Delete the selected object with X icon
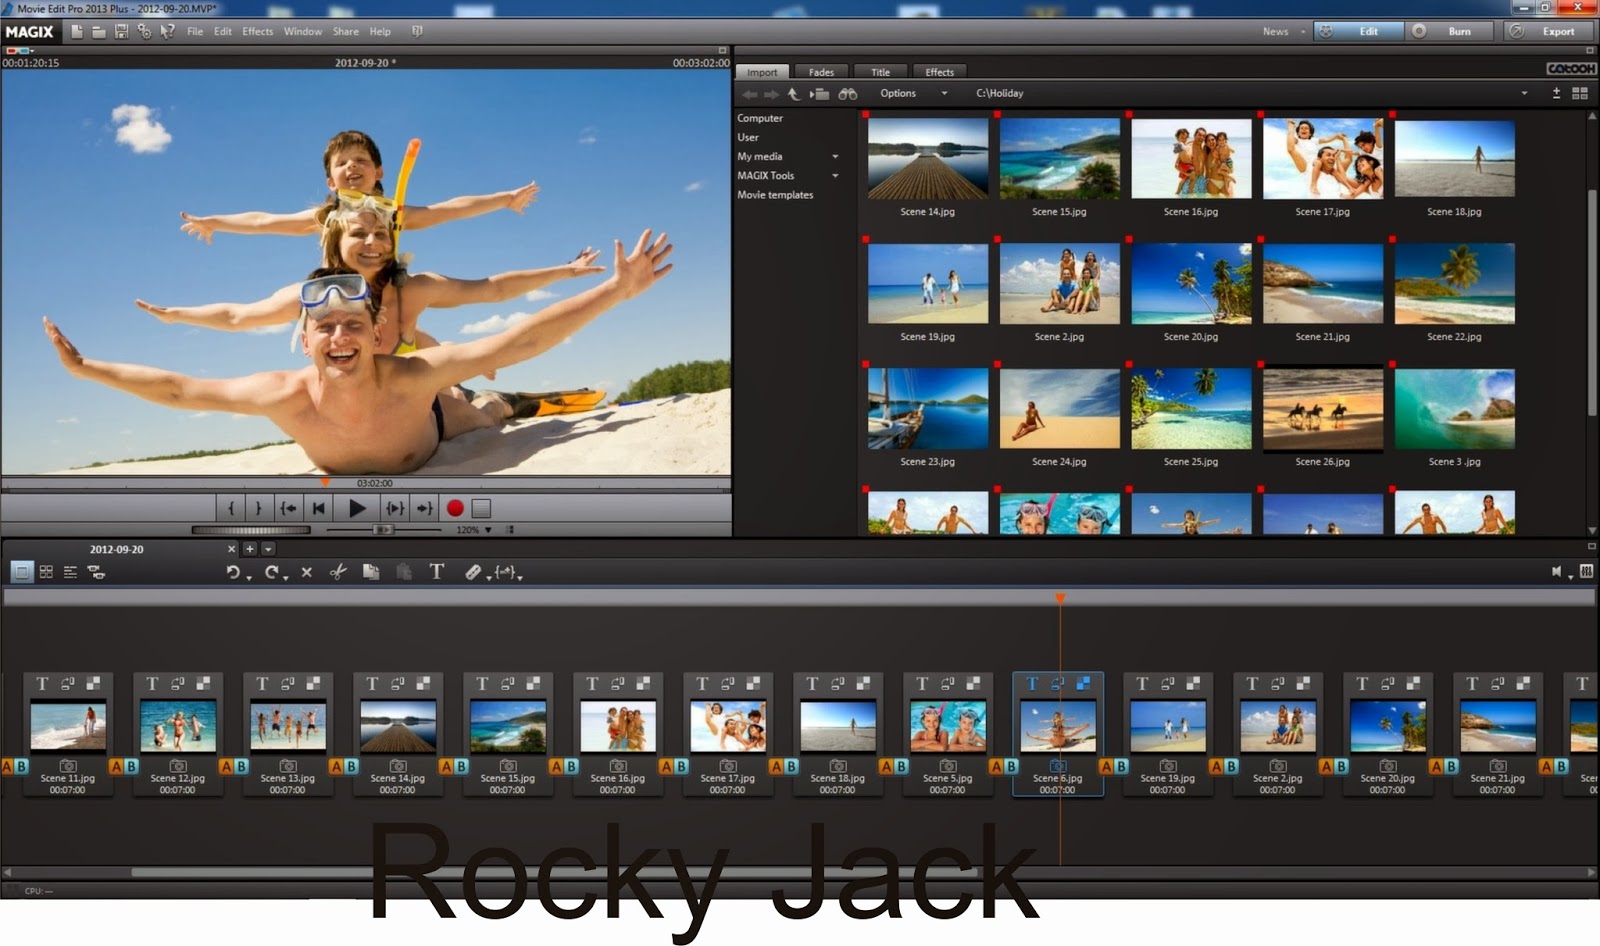This screenshot has height=946, width=1600. click(307, 572)
